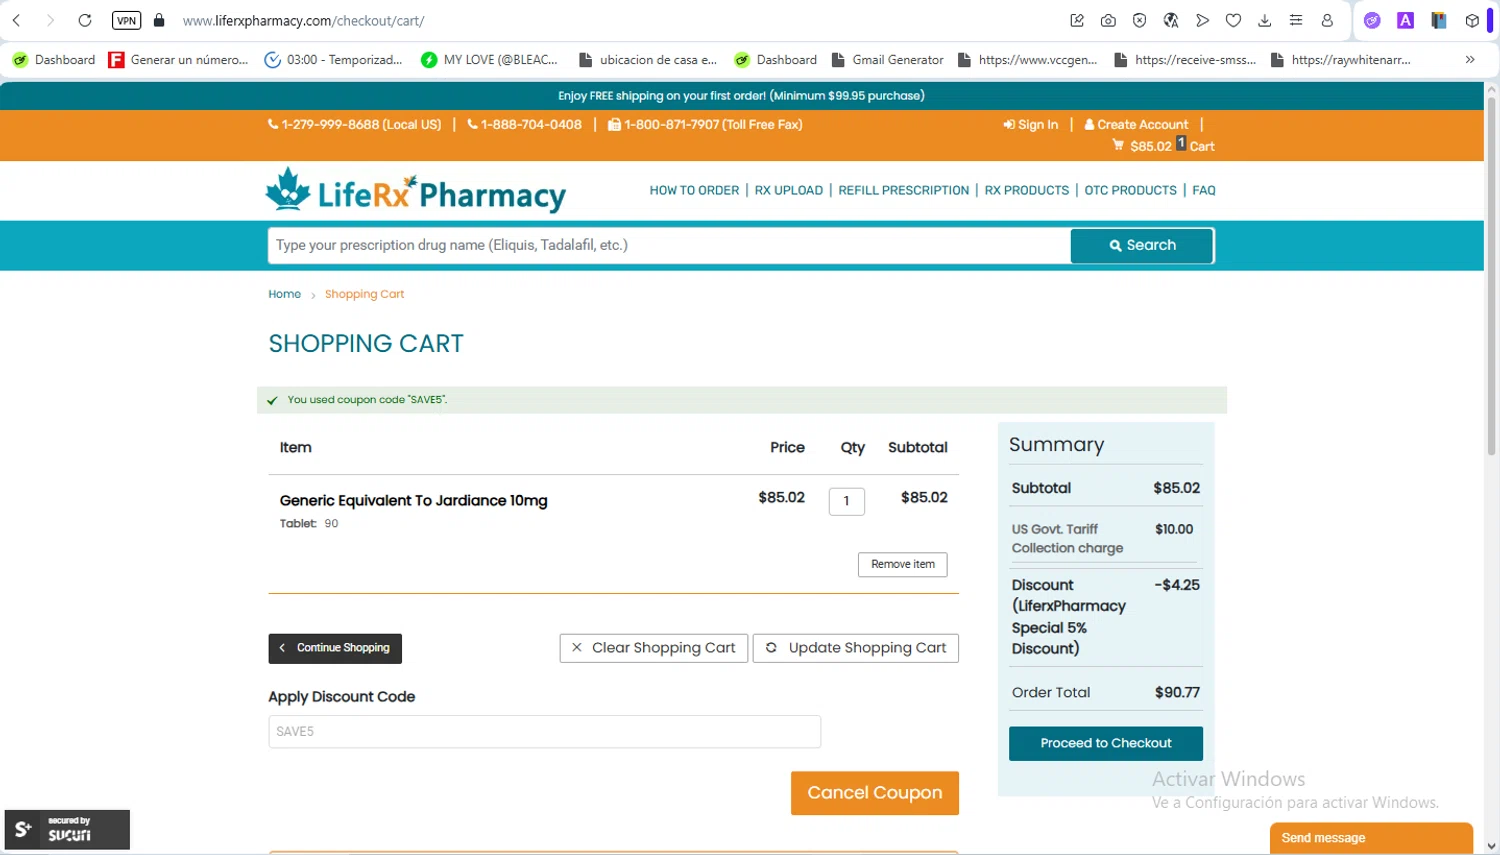
Task: Reload the current page
Action: coord(85,20)
